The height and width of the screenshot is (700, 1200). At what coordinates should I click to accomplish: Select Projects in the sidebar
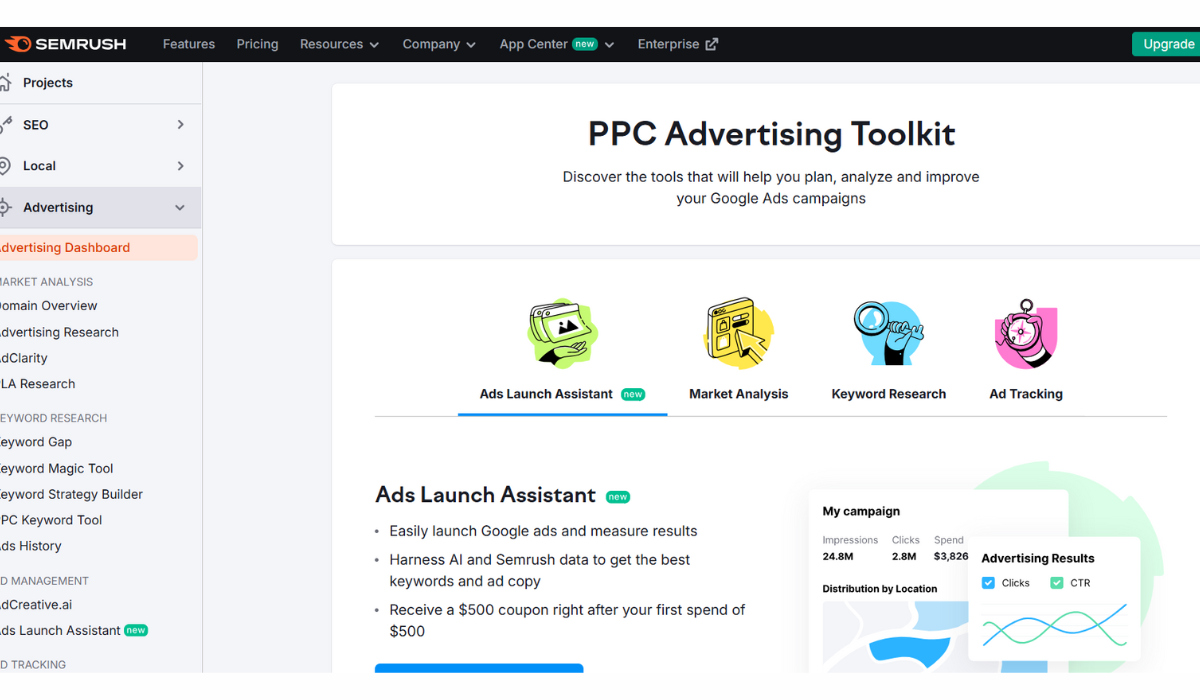pyautogui.click(x=48, y=83)
